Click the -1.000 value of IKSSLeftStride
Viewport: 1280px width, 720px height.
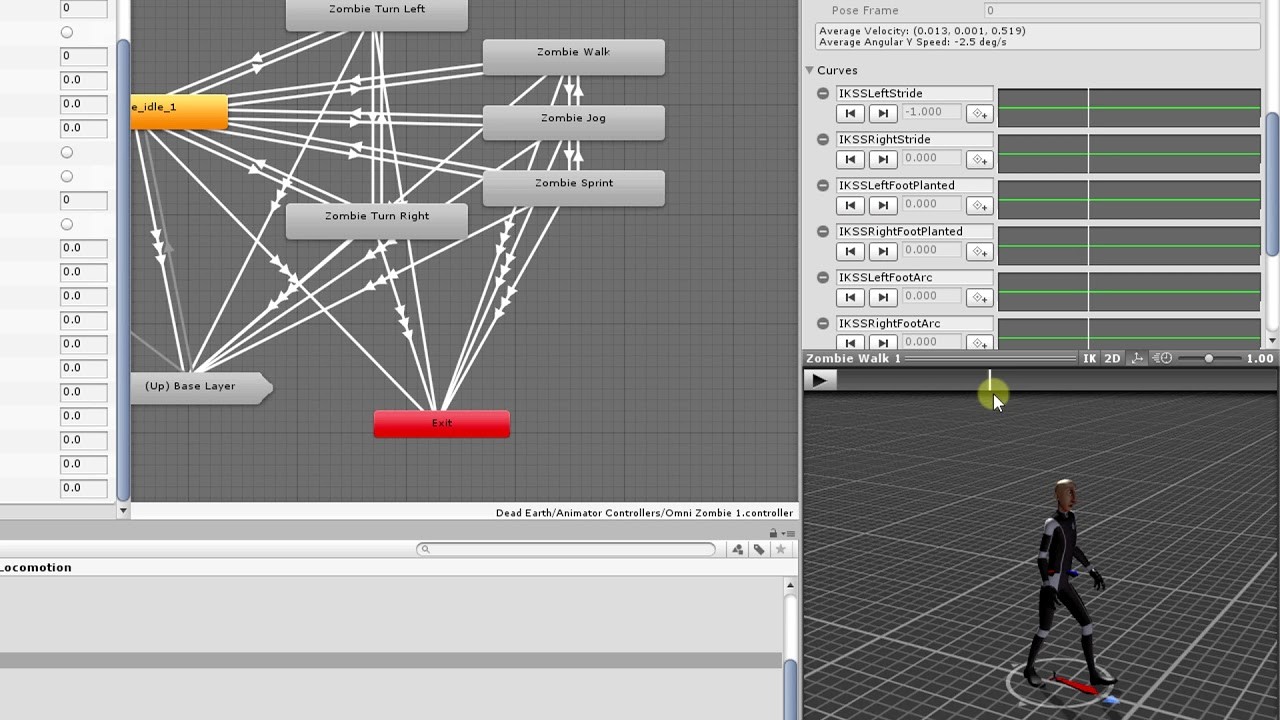(932, 113)
